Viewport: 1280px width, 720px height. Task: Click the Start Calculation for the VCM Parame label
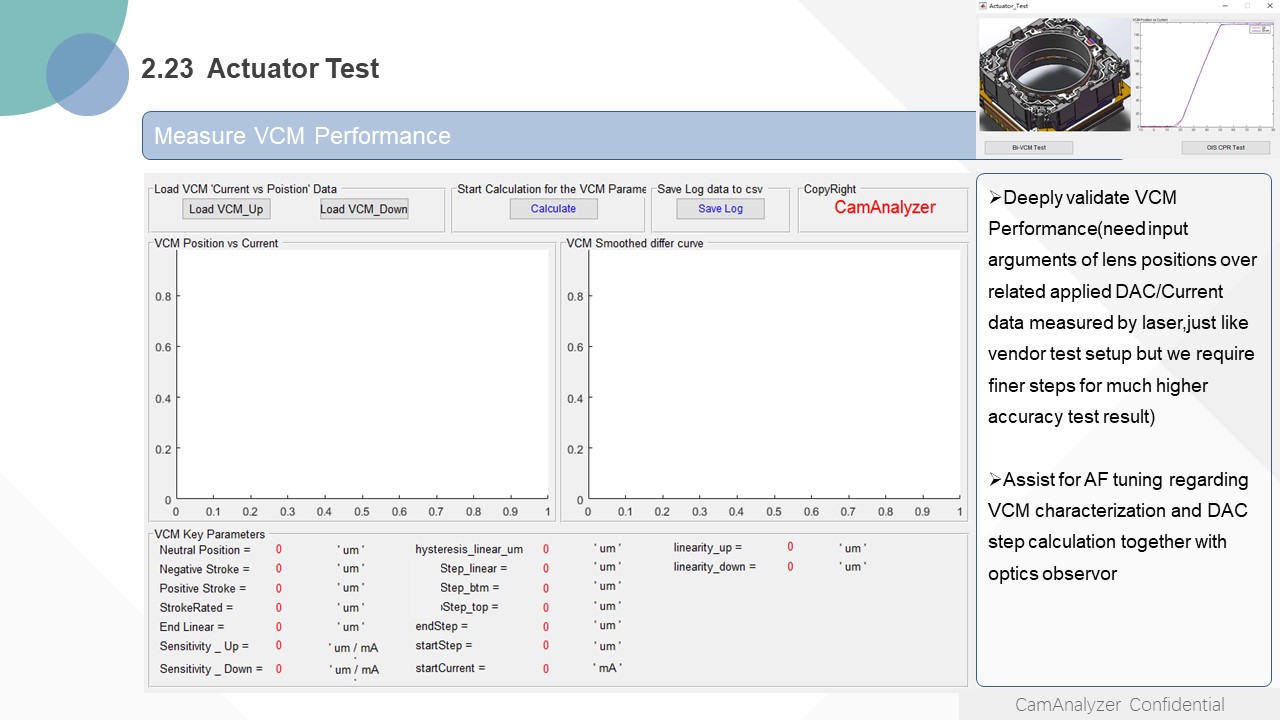(x=552, y=188)
